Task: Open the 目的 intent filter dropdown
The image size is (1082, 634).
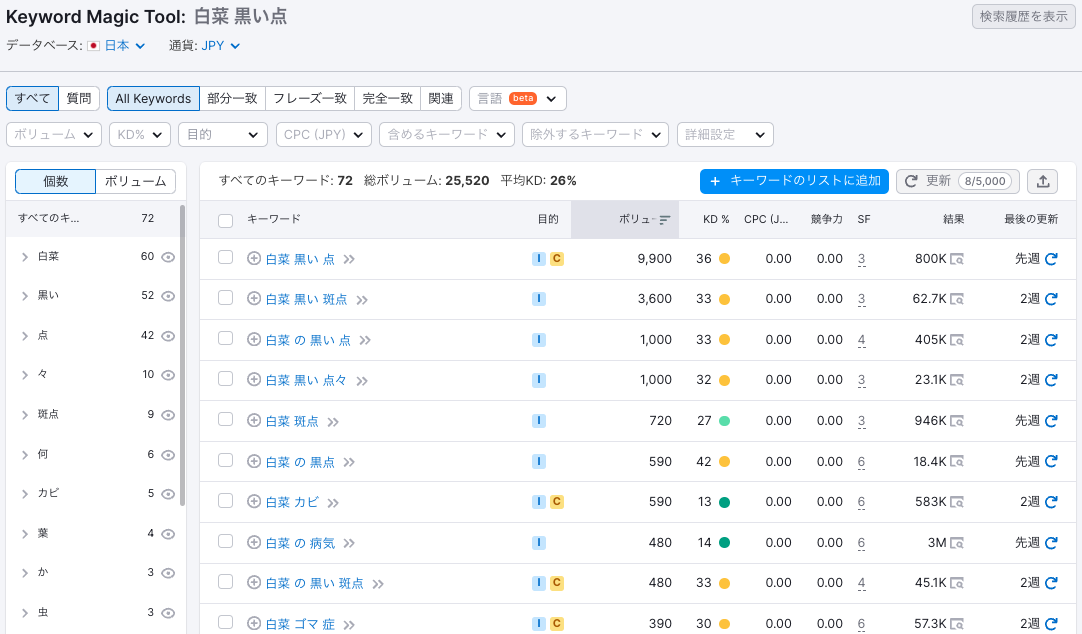Action: click(222, 135)
